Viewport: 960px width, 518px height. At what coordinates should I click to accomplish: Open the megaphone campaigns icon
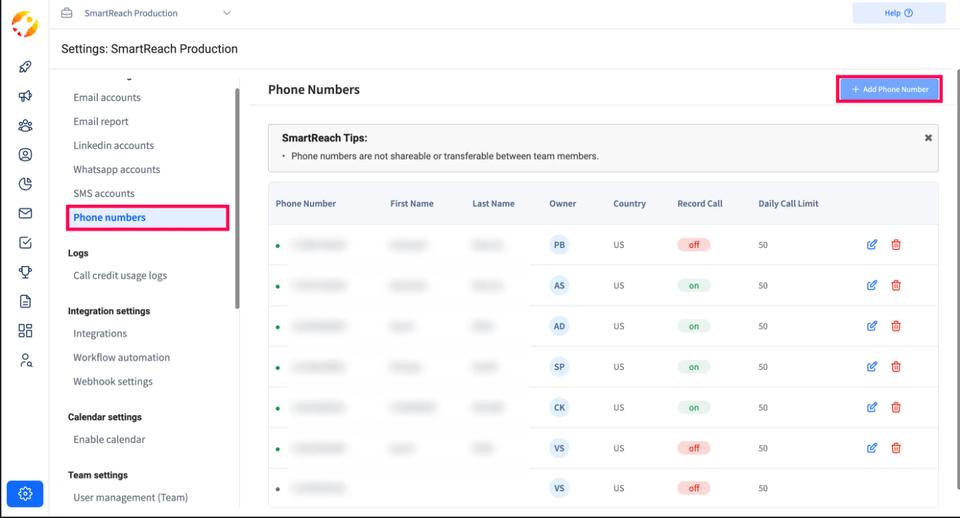pos(25,96)
